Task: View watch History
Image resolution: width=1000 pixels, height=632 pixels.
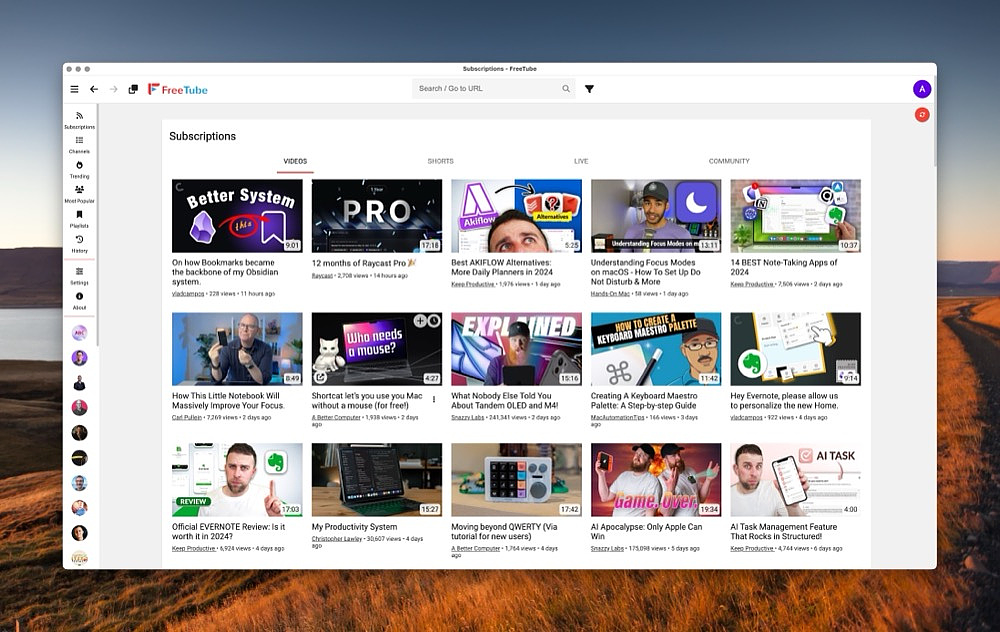Action: 79,243
